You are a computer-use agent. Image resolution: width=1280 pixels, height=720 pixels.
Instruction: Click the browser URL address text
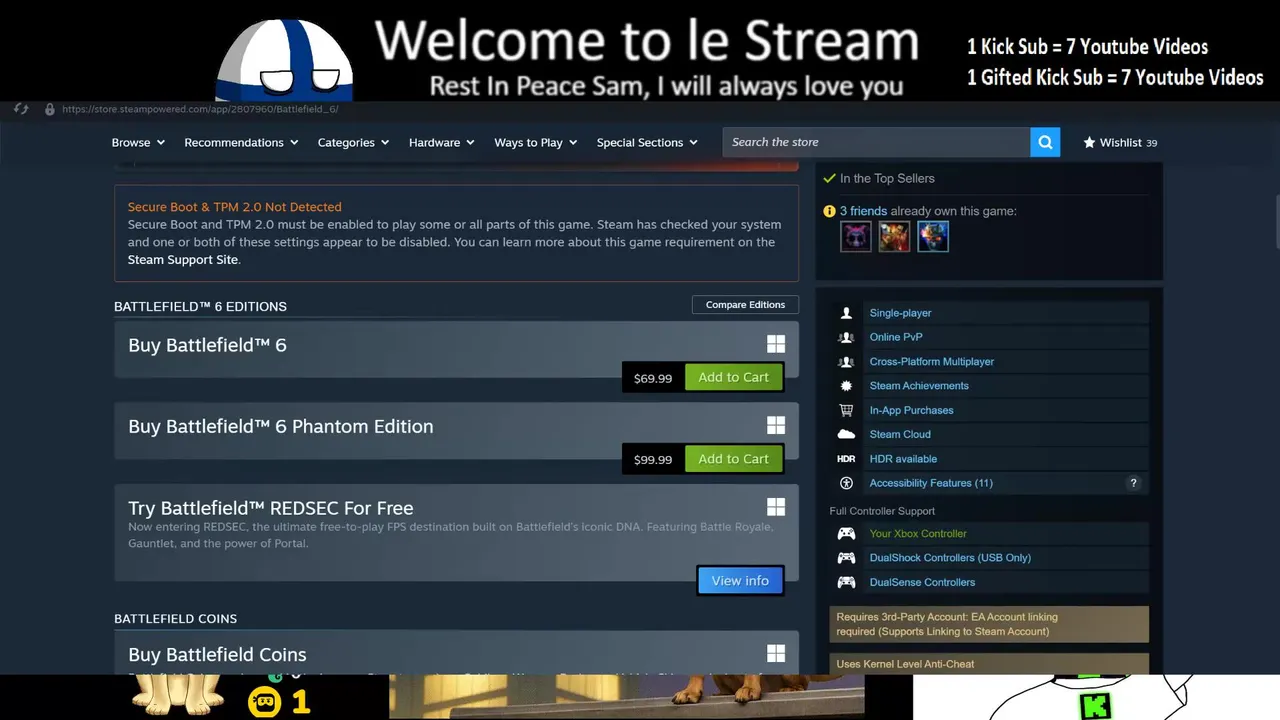point(200,109)
